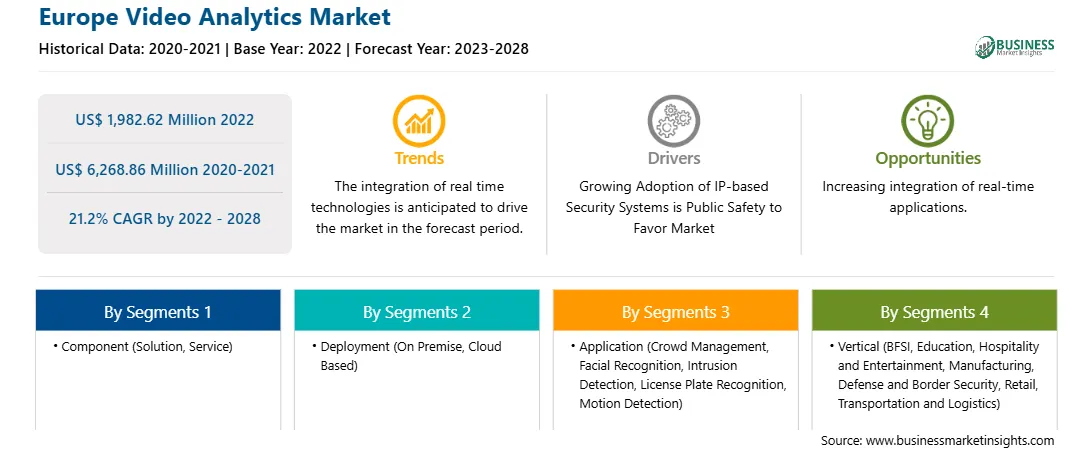The image size is (1092, 449).
Task: Click US$ 1,982.62 Million 2022 value
Action: click(164, 120)
